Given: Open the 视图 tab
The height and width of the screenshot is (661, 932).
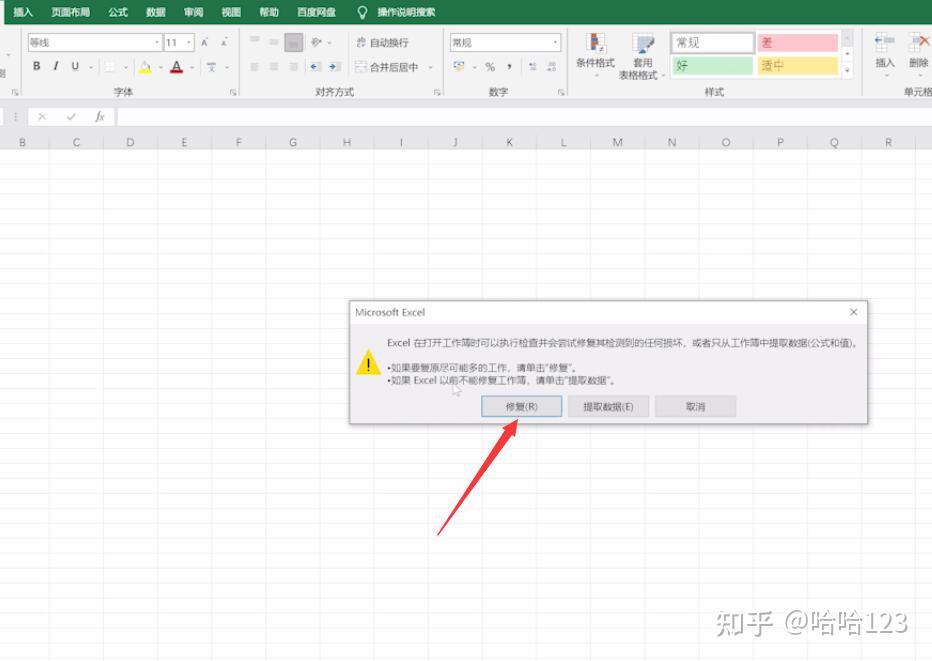Looking at the screenshot, I should point(231,12).
